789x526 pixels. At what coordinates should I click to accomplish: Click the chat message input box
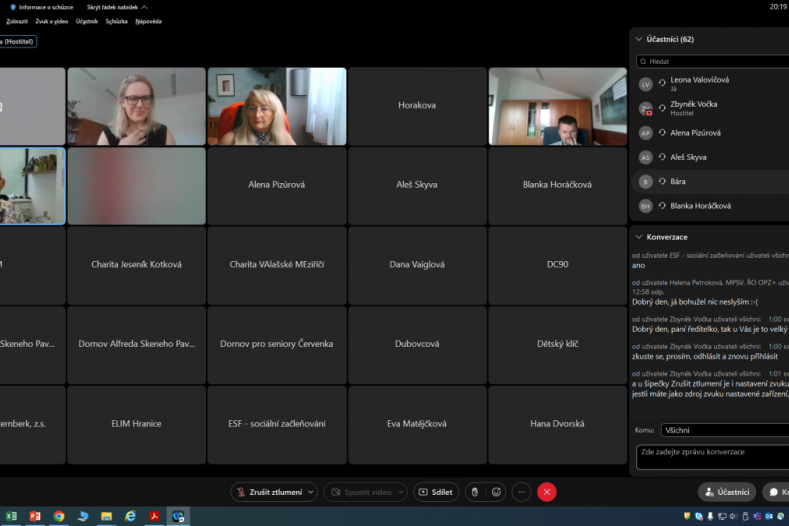tap(713, 457)
